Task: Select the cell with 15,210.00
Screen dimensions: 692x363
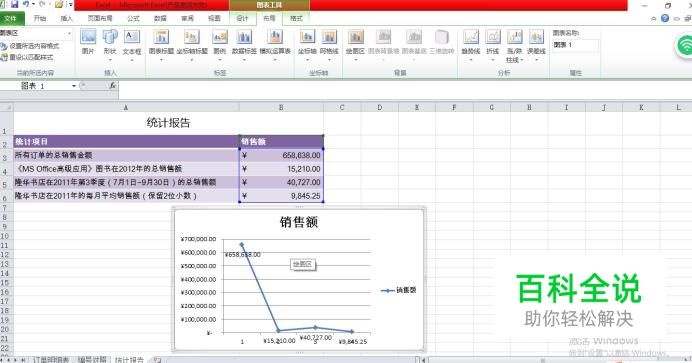Action: tap(281, 169)
